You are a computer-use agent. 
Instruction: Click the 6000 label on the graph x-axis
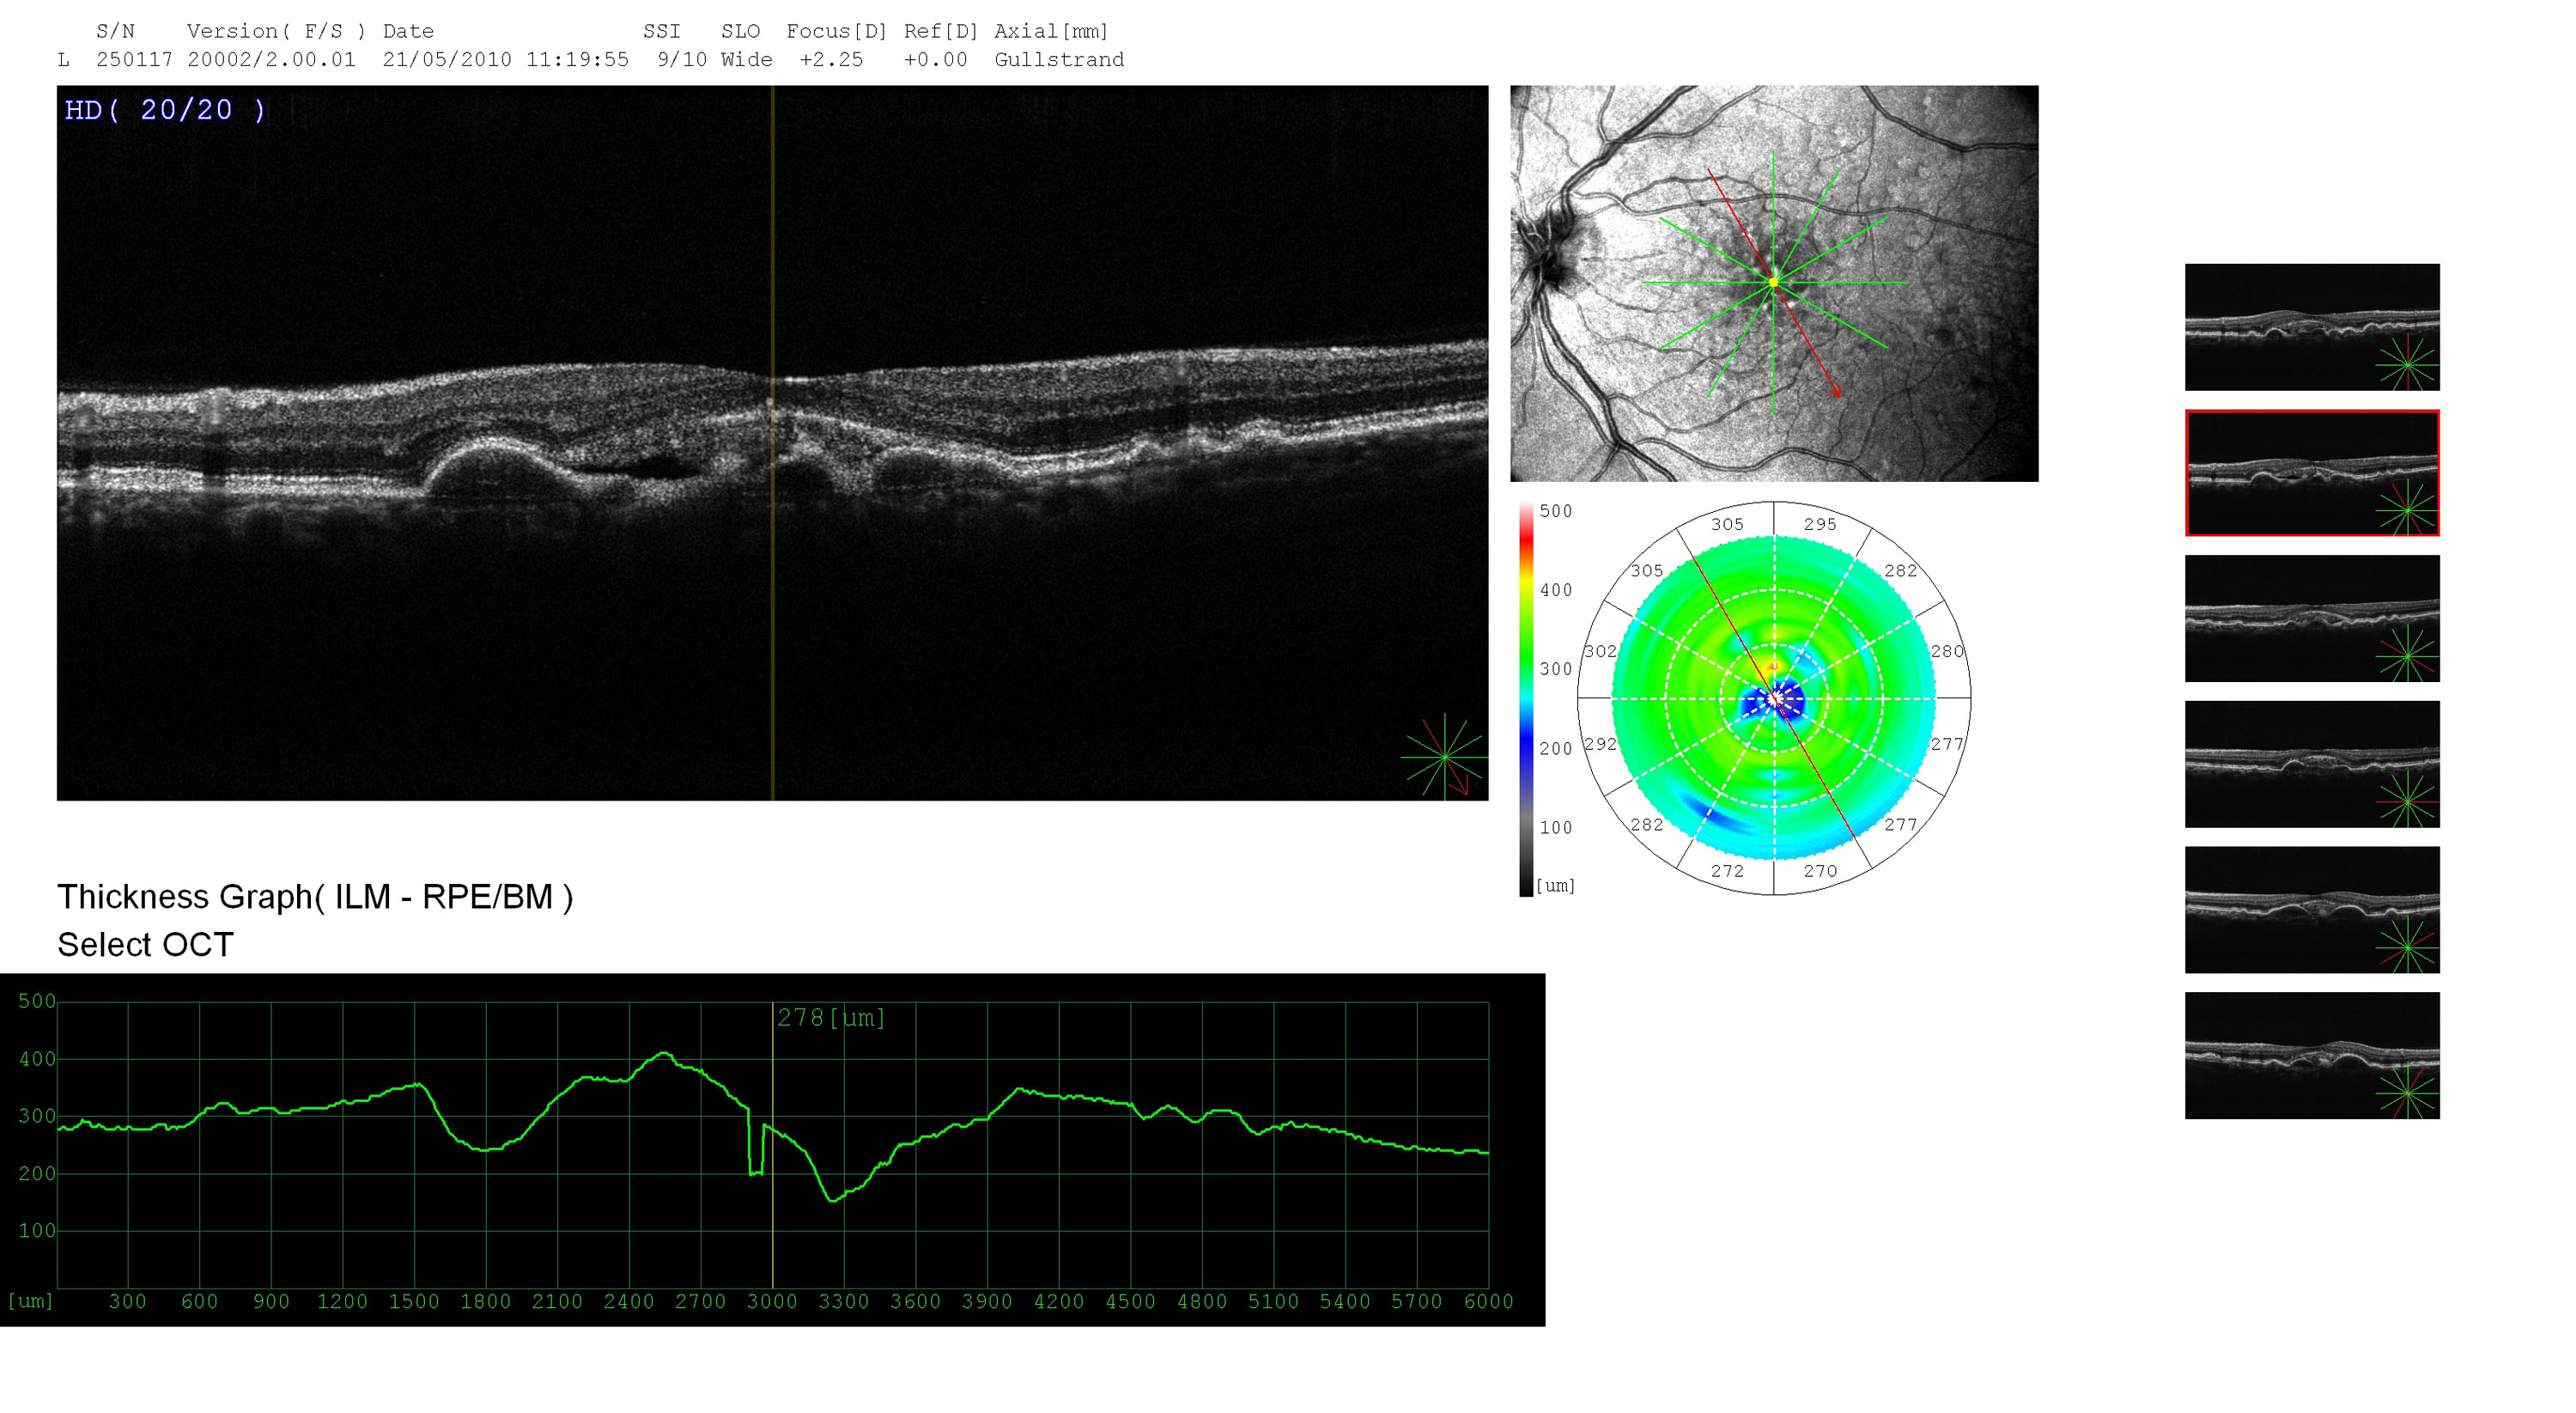tap(1488, 1301)
